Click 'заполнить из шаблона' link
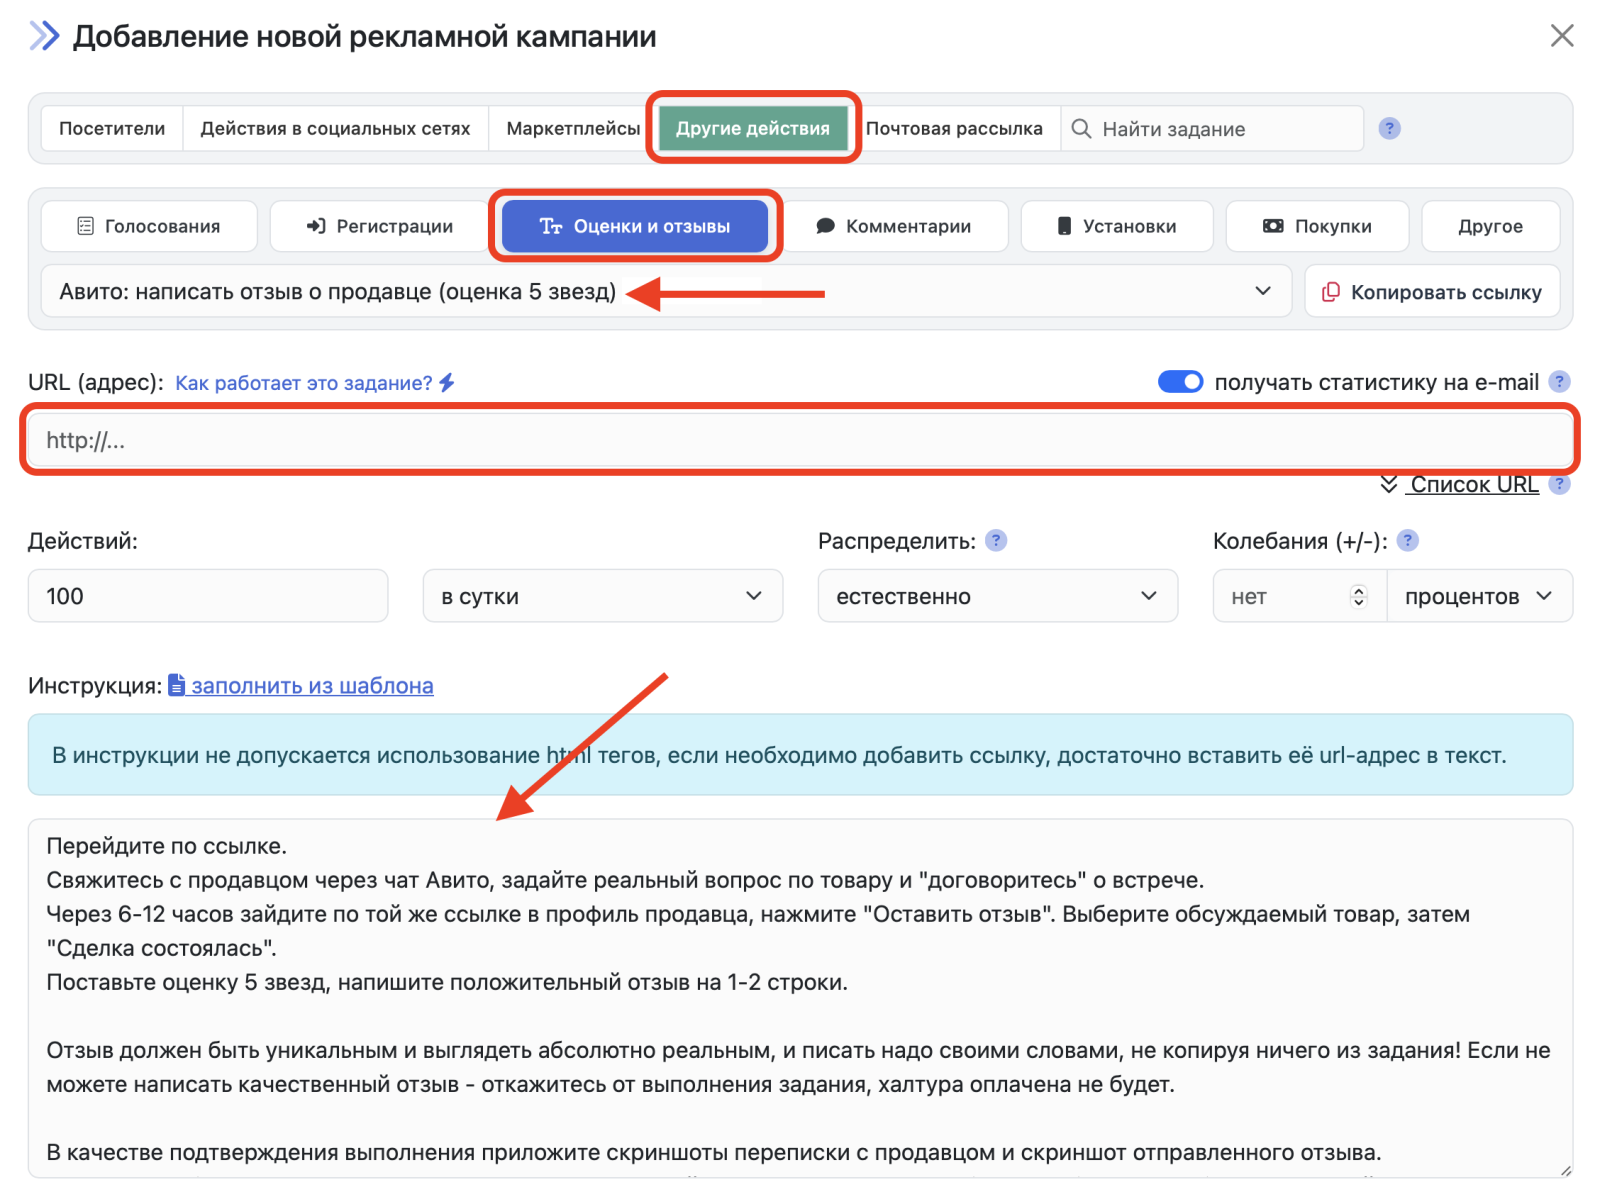Screen dimensions: 1600x1187 coord(311,686)
